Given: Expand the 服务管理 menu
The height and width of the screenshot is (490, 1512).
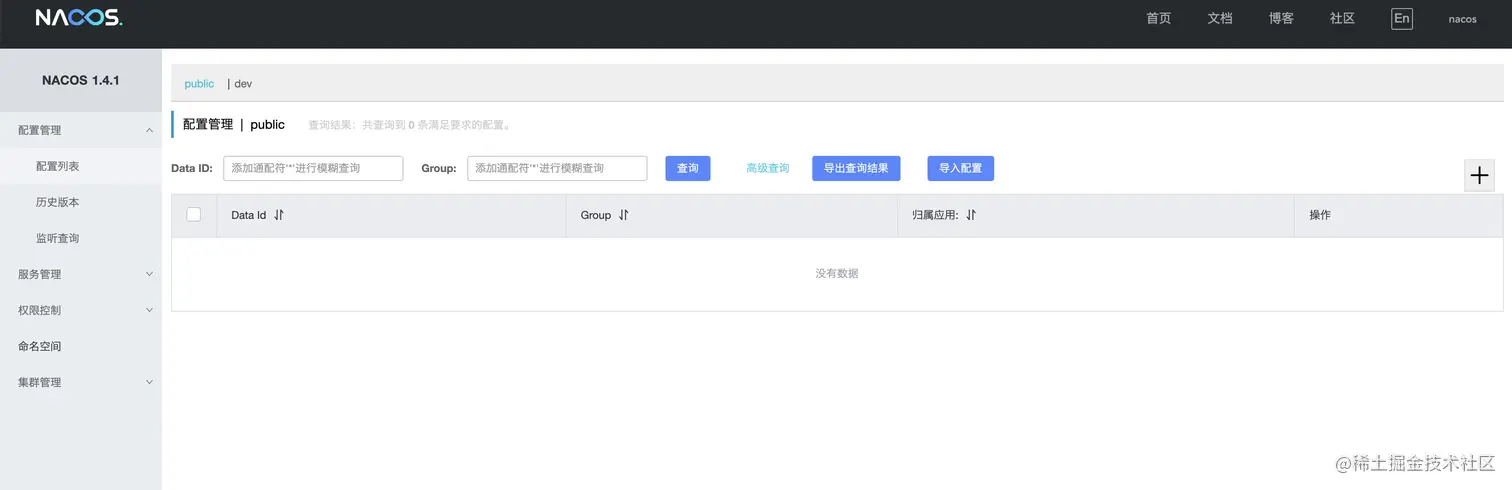Looking at the screenshot, I should (x=81, y=274).
